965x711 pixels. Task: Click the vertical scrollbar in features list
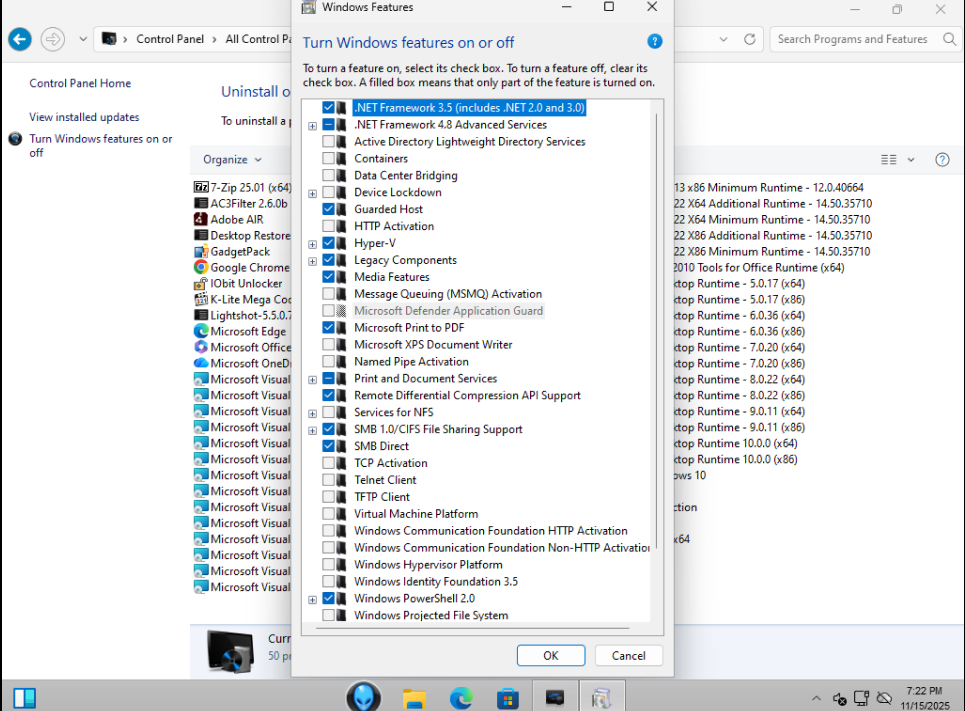pyautogui.click(x=657, y=331)
